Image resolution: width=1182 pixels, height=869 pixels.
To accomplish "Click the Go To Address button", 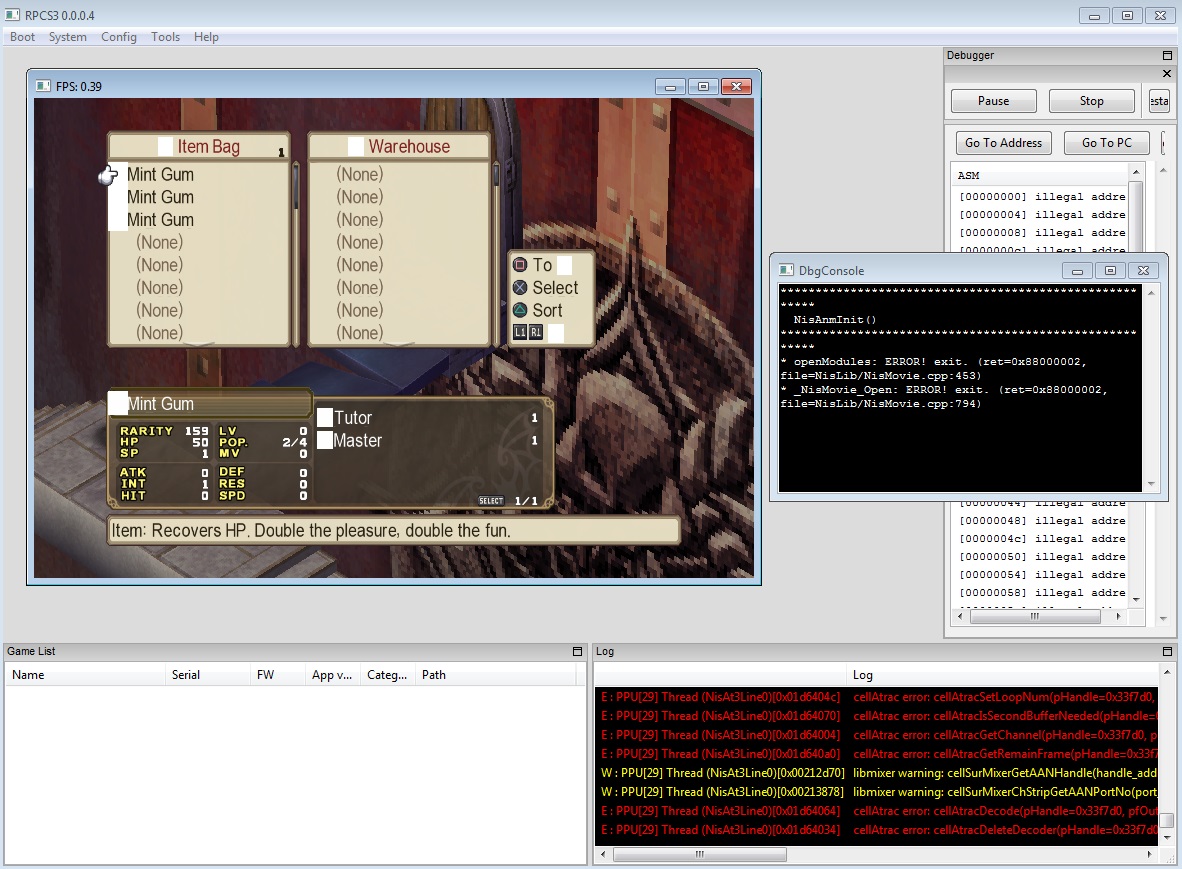I will coord(1005,143).
